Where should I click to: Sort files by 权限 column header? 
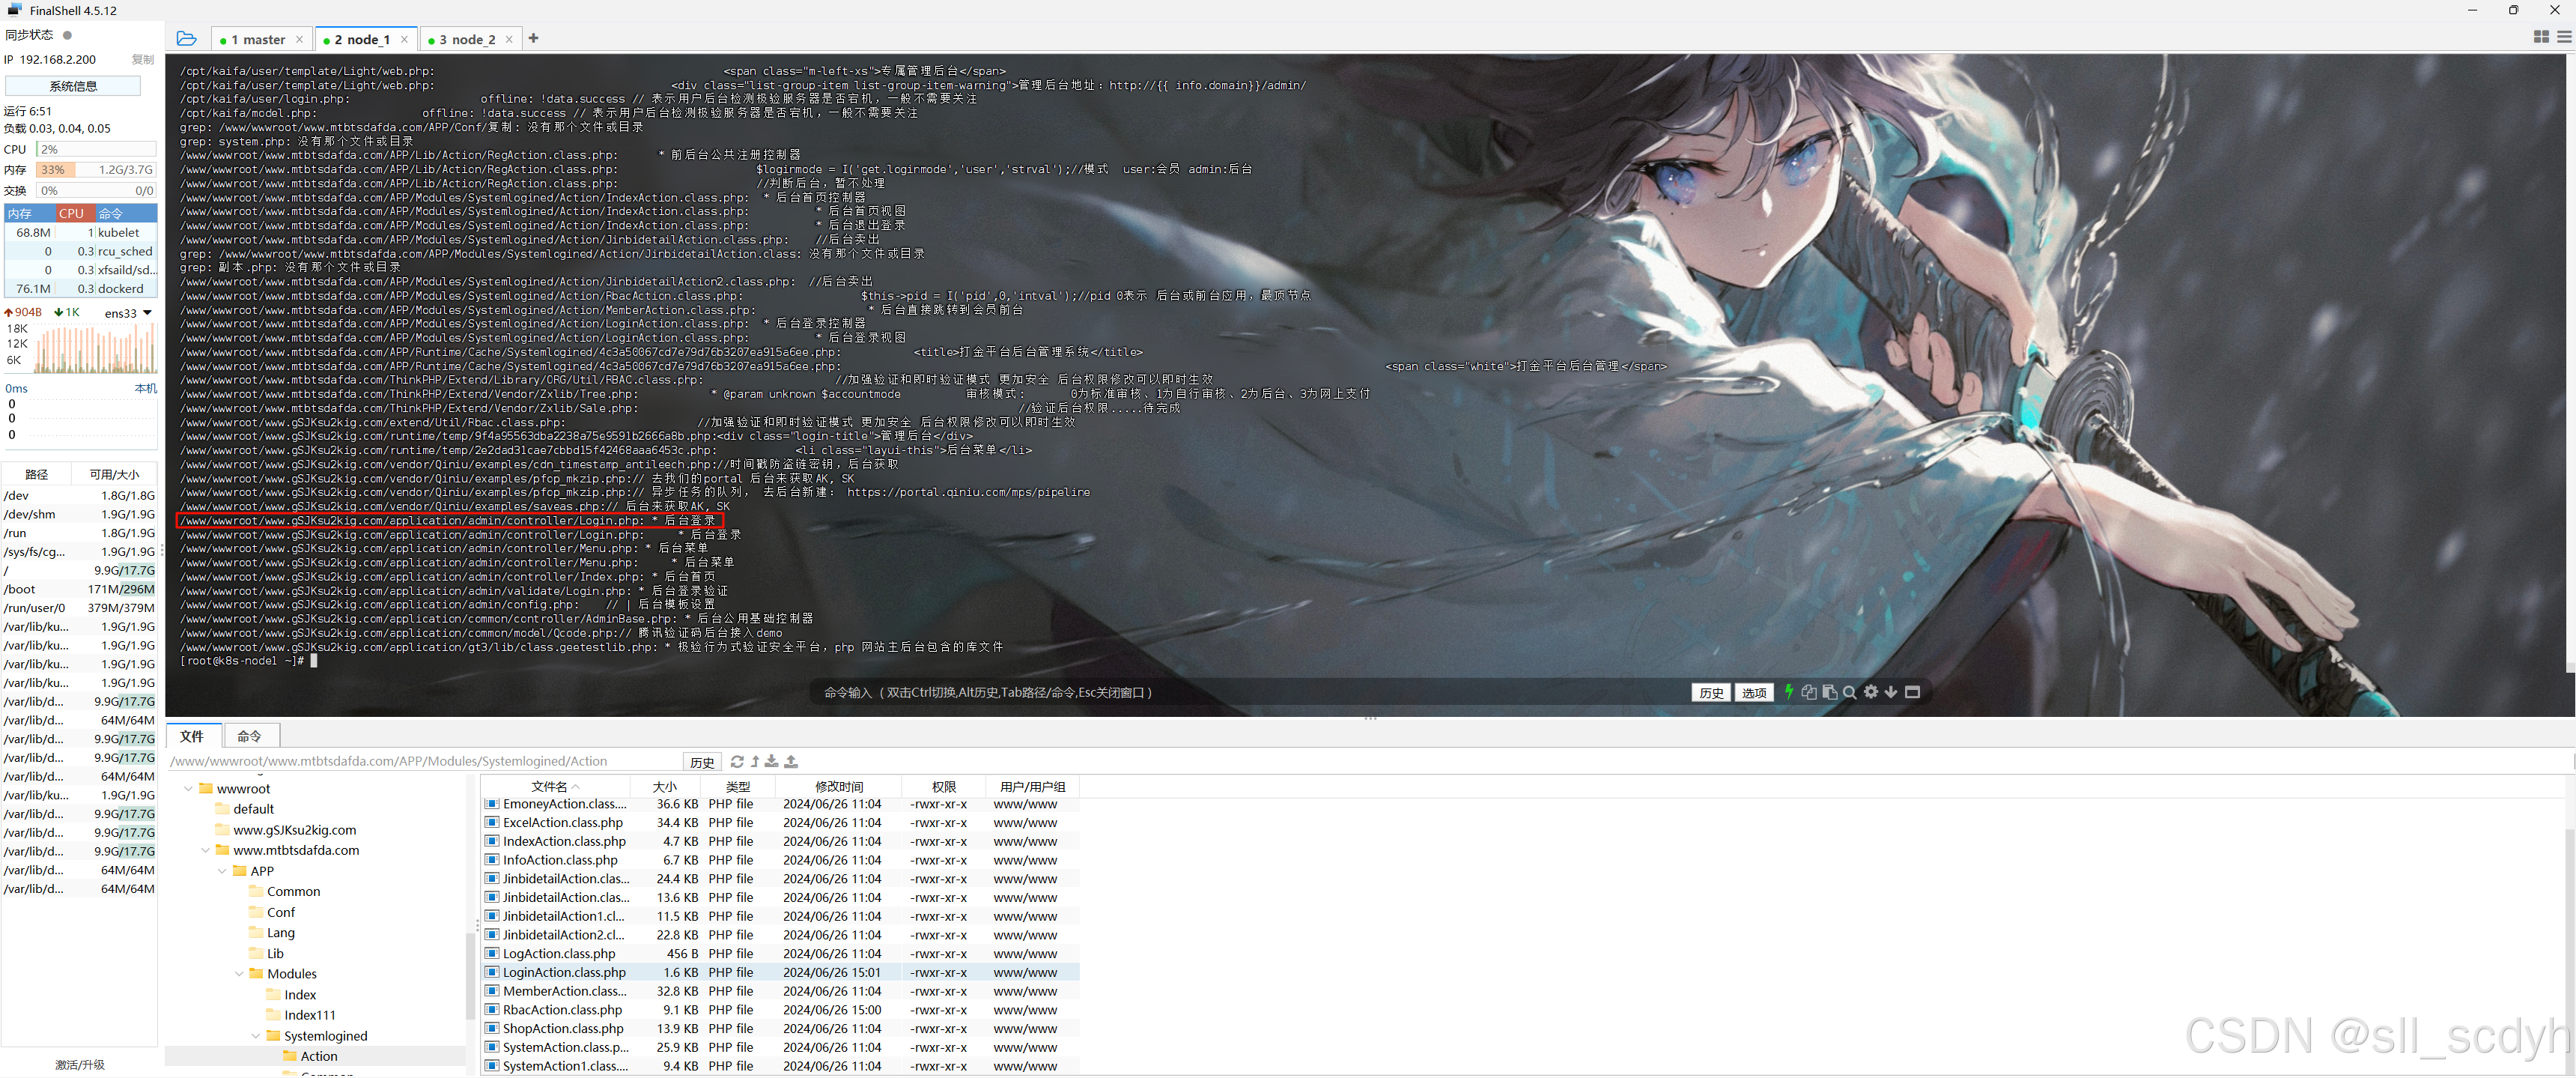point(944,787)
